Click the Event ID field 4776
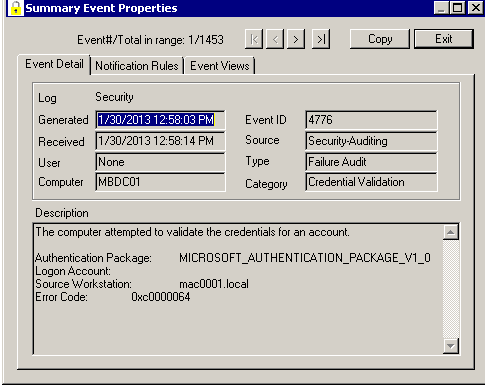The width and height of the screenshot is (485, 385). pos(371,120)
